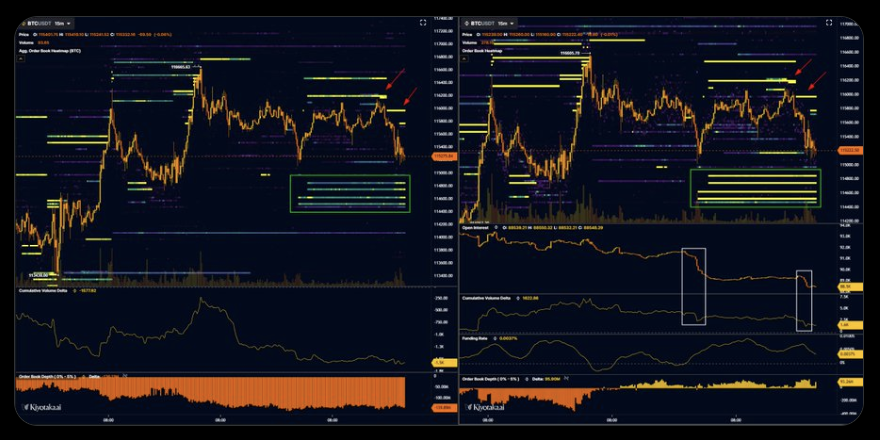Collapse indicator legend on right chart

coord(466,58)
